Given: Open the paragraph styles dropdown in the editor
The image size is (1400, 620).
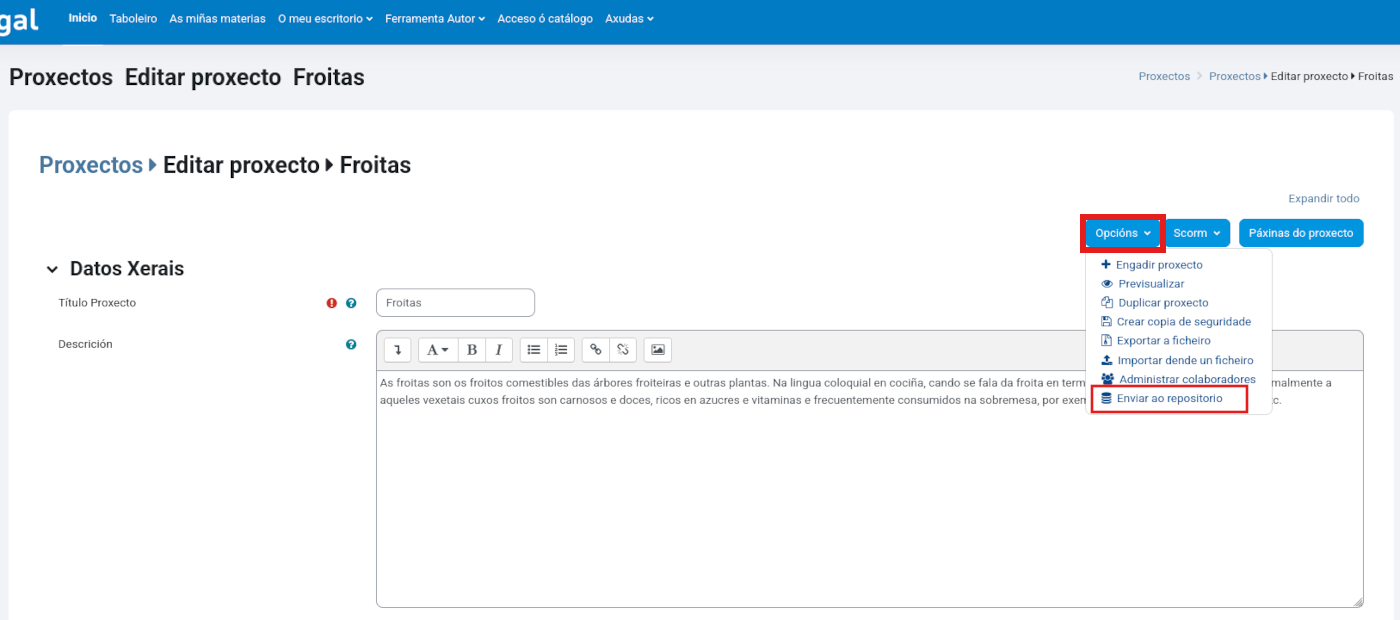Looking at the screenshot, I should point(437,349).
